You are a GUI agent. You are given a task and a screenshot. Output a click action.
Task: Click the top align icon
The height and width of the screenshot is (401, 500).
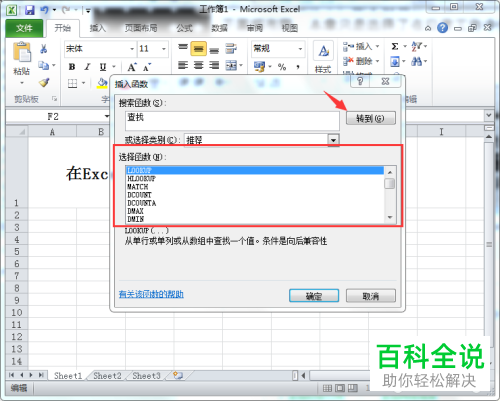click(x=183, y=48)
